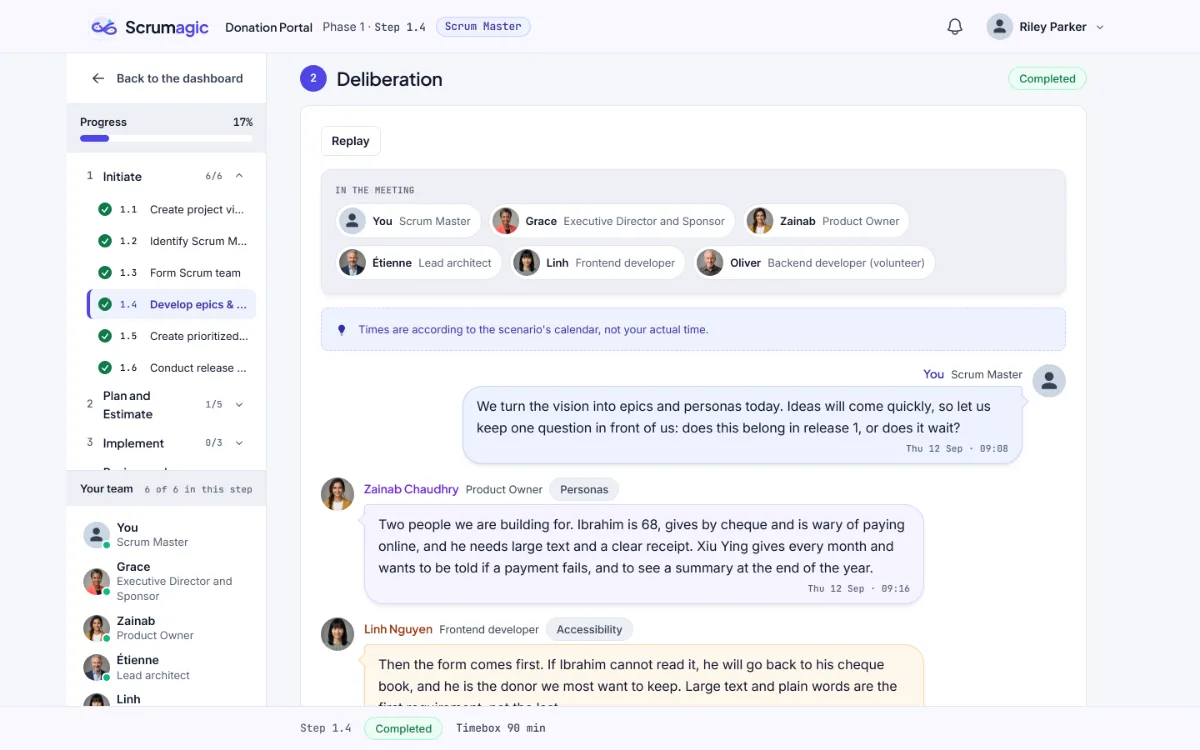Click the "Phase 1 · Step 1.4" header text
Screen dimensions: 1200x750
374,27
